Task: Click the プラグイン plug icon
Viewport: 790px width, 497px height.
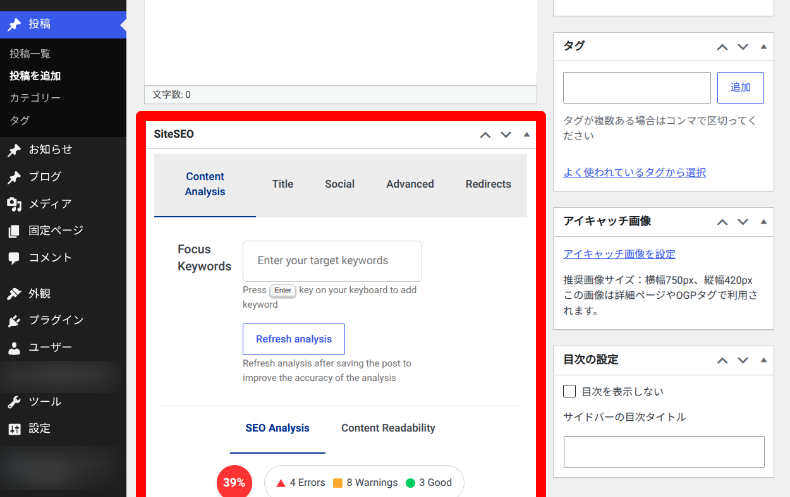Action: pos(14,321)
